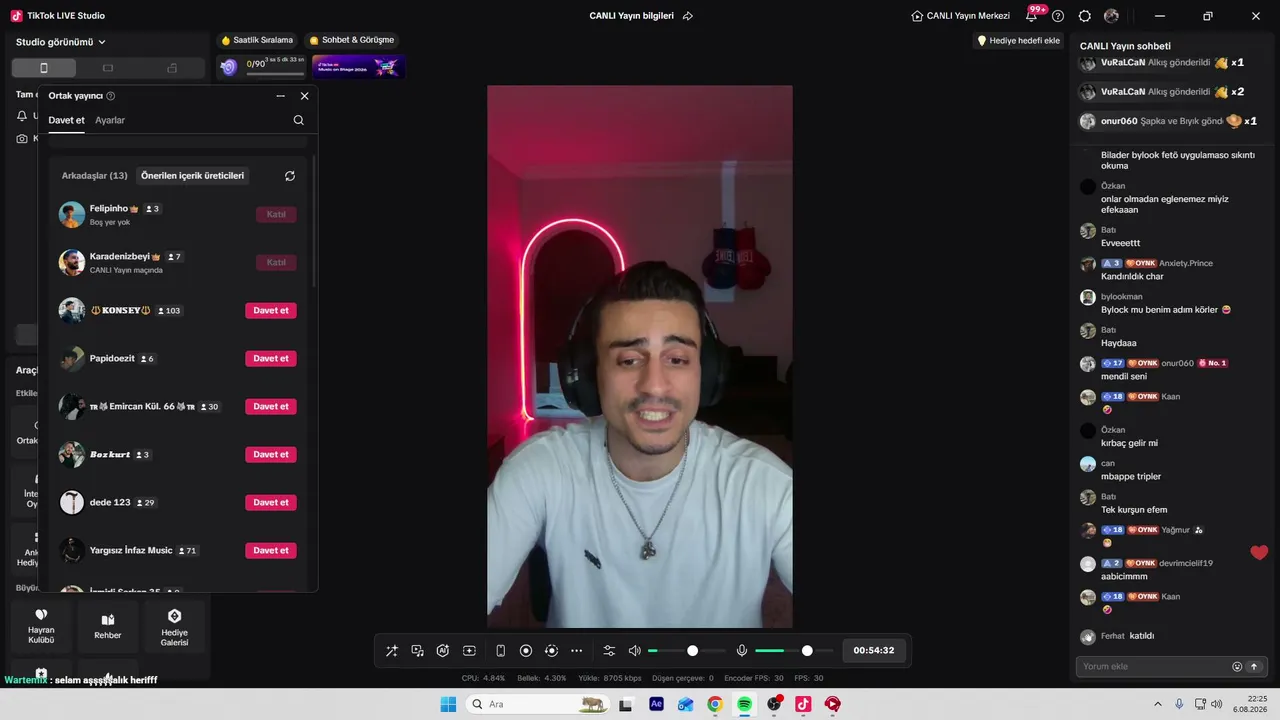Screen dimensions: 1280x720
Task: Invite Emircan Kül. 66 to co-host
Action: pyautogui.click(x=271, y=406)
